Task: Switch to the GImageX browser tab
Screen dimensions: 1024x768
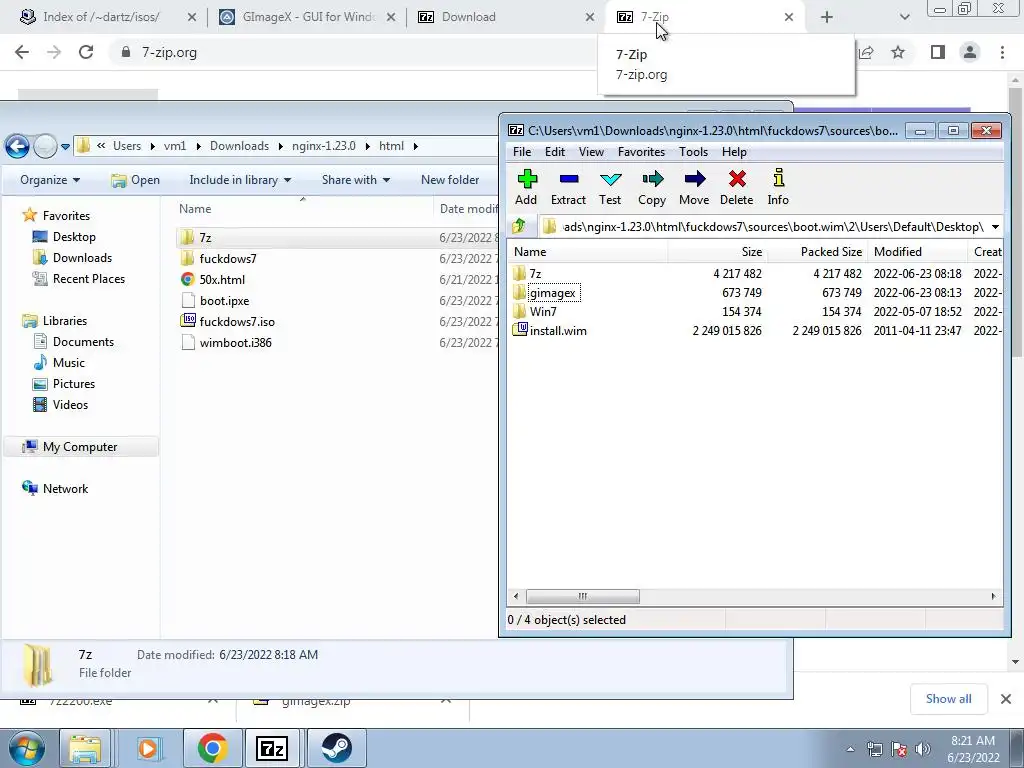Action: [x=308, y=17]
